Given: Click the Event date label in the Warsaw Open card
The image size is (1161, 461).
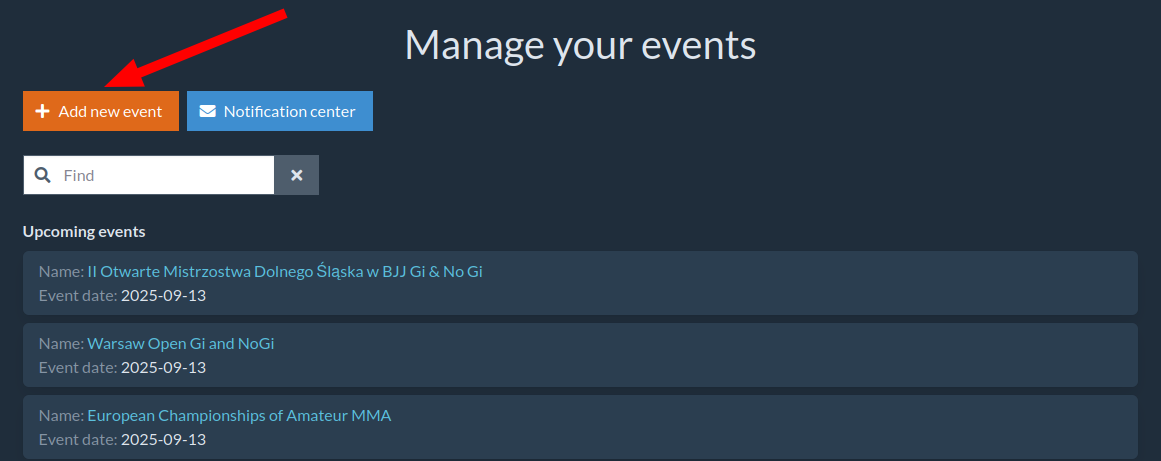Looking at the screenshot, I should point(77,367).
